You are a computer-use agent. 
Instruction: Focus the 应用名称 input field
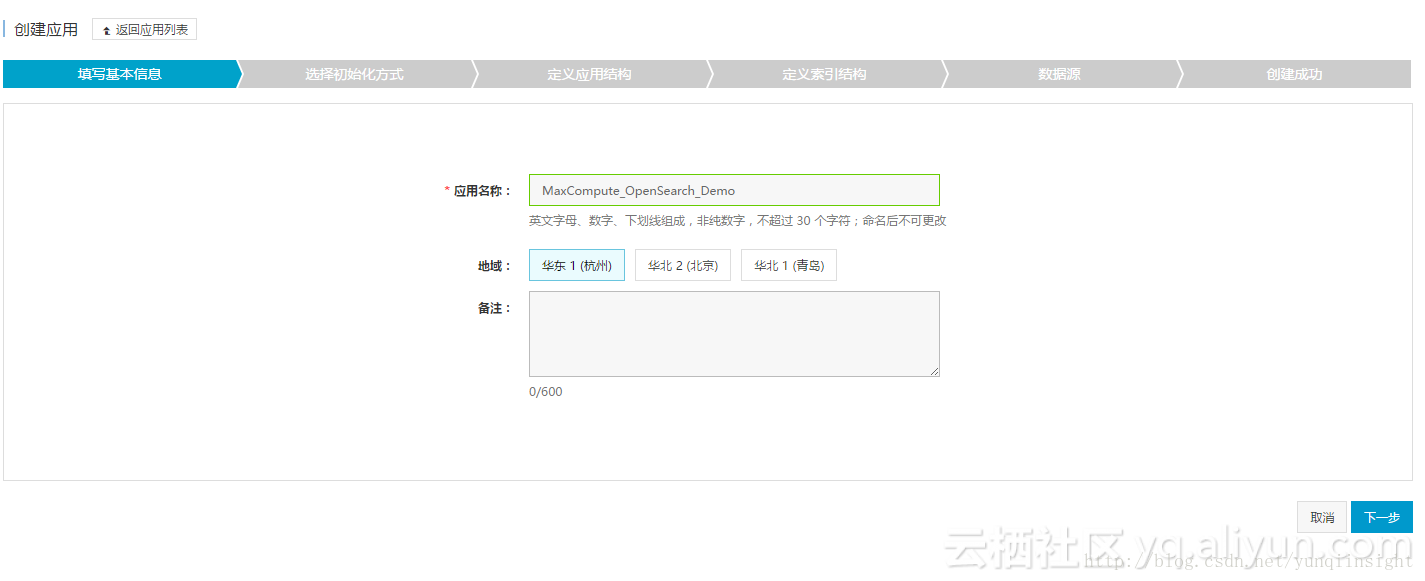[734, 190]
